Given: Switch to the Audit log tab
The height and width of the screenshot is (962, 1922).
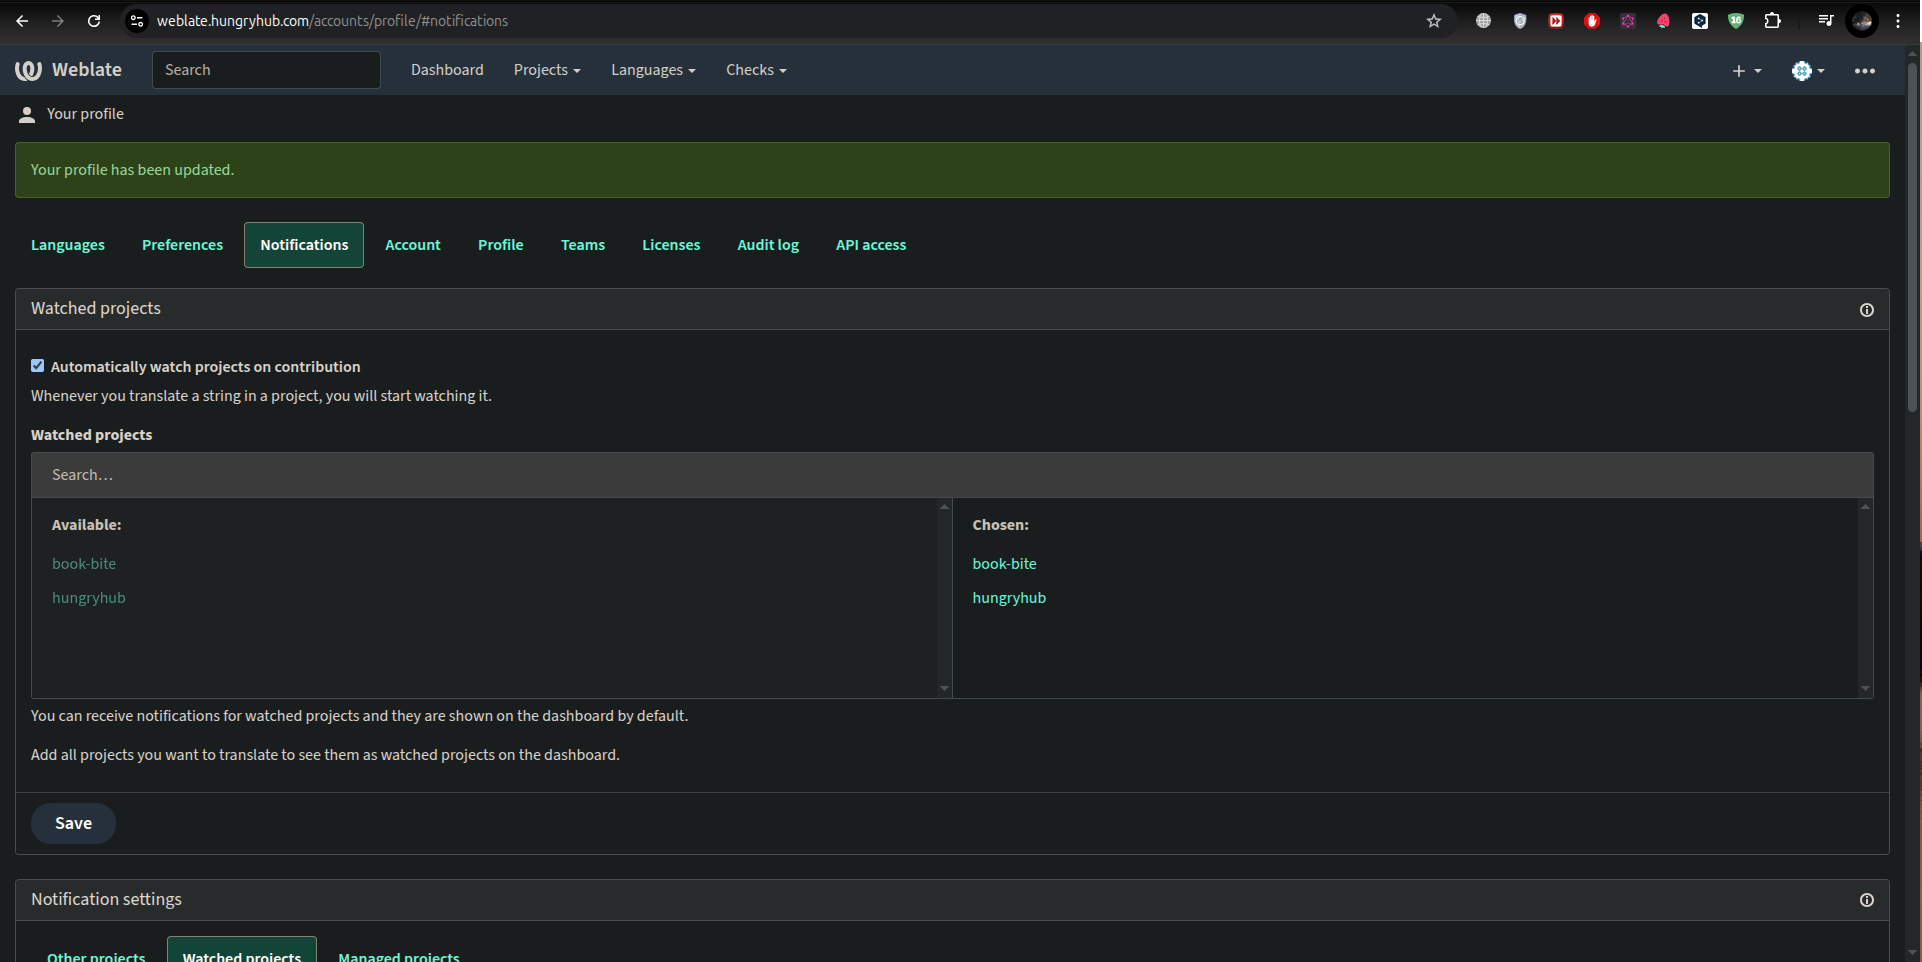Looking at the screenshot, I should [x=767, y=245].
